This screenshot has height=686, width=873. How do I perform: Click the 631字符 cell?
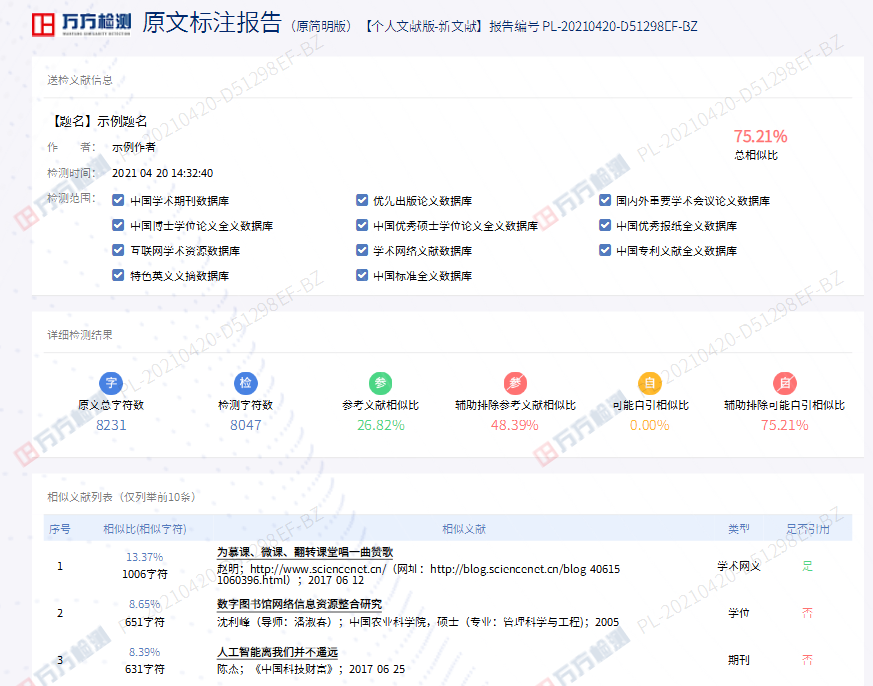pos(145,669)
